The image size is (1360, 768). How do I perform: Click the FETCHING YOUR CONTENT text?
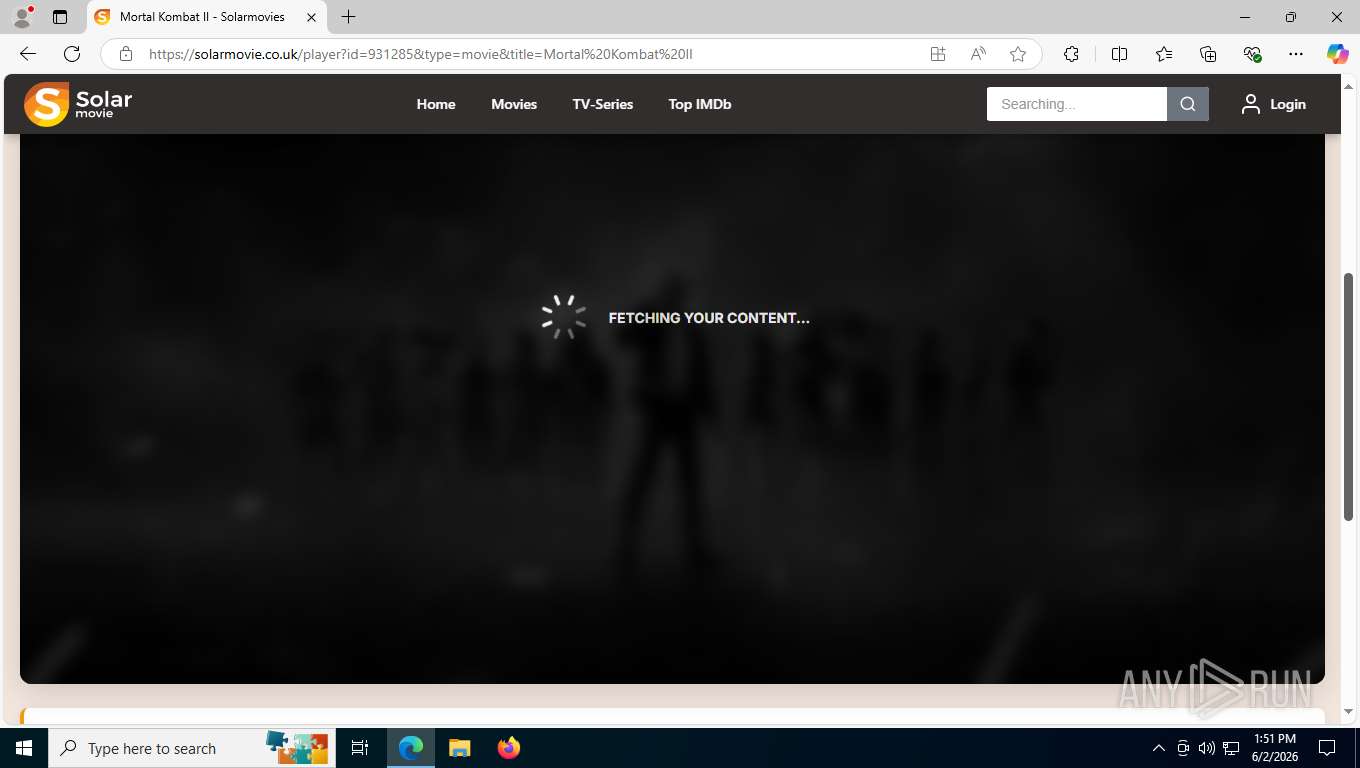[709, 318]
